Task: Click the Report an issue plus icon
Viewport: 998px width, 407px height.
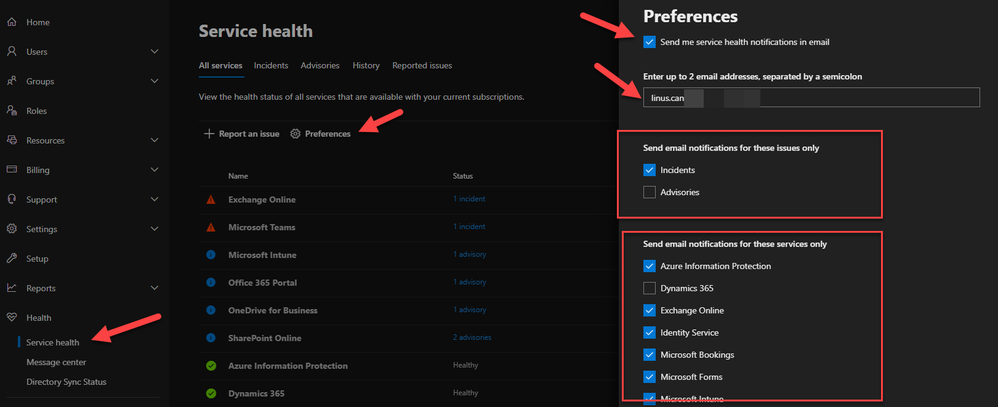Action: coord(209,134)
